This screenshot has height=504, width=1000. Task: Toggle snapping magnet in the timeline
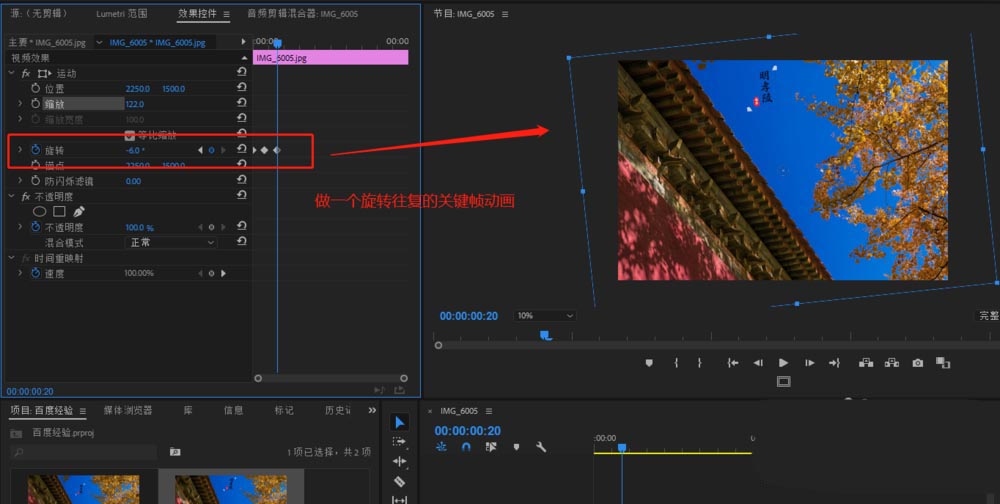point(466,447)
